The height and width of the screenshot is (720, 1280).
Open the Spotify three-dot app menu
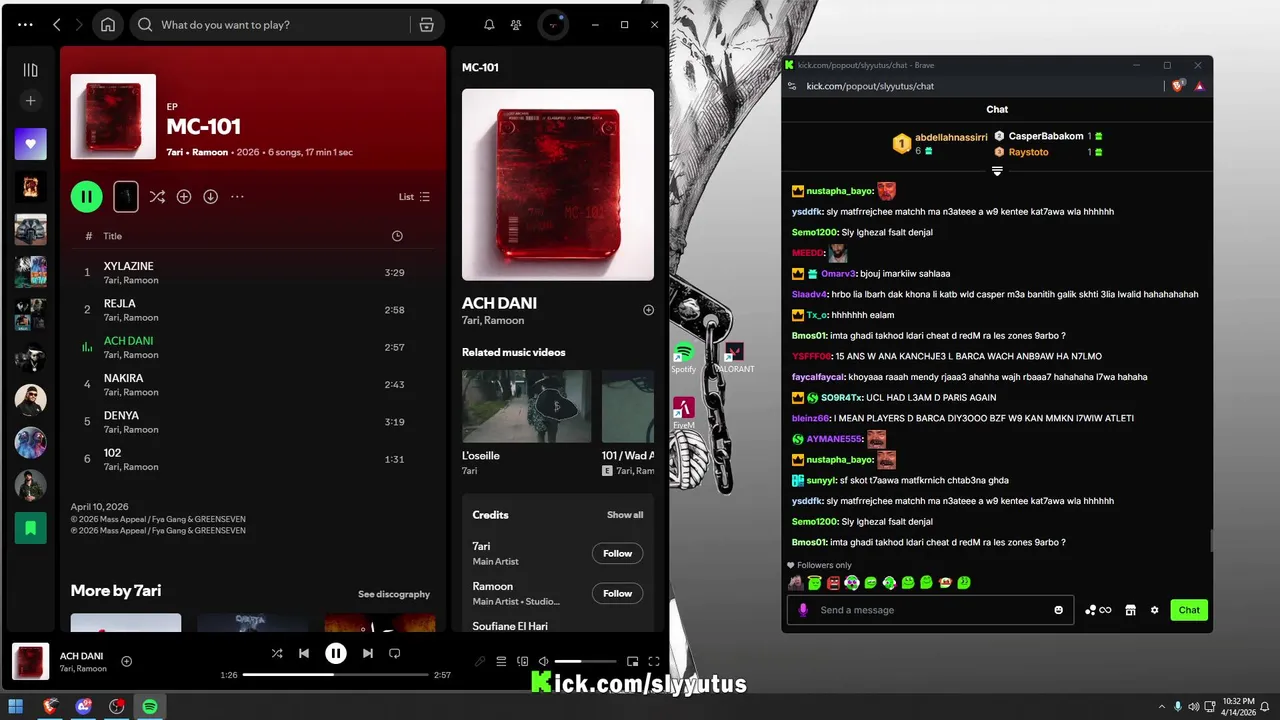(26, 25)
